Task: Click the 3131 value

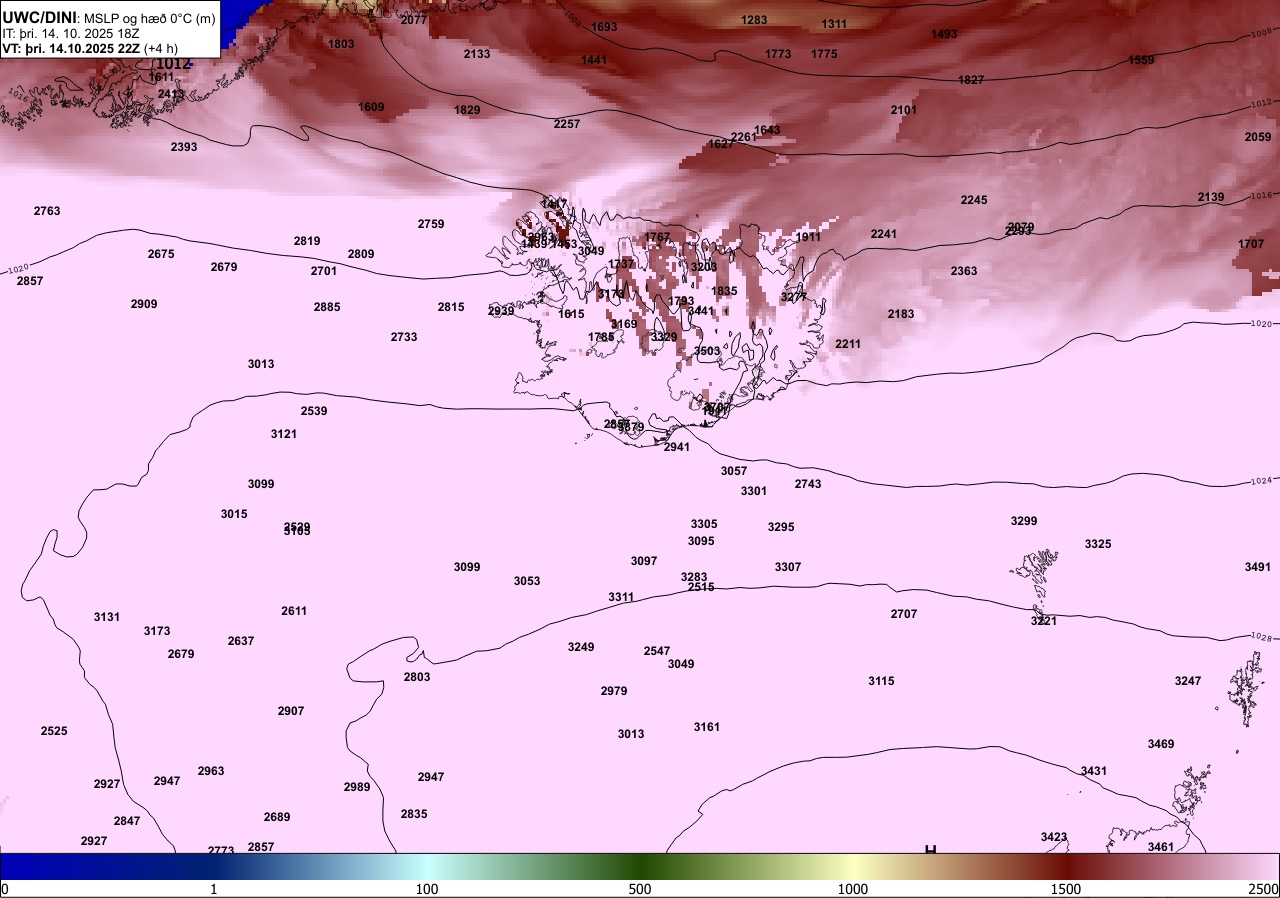Action: click(x=107, y=617)
